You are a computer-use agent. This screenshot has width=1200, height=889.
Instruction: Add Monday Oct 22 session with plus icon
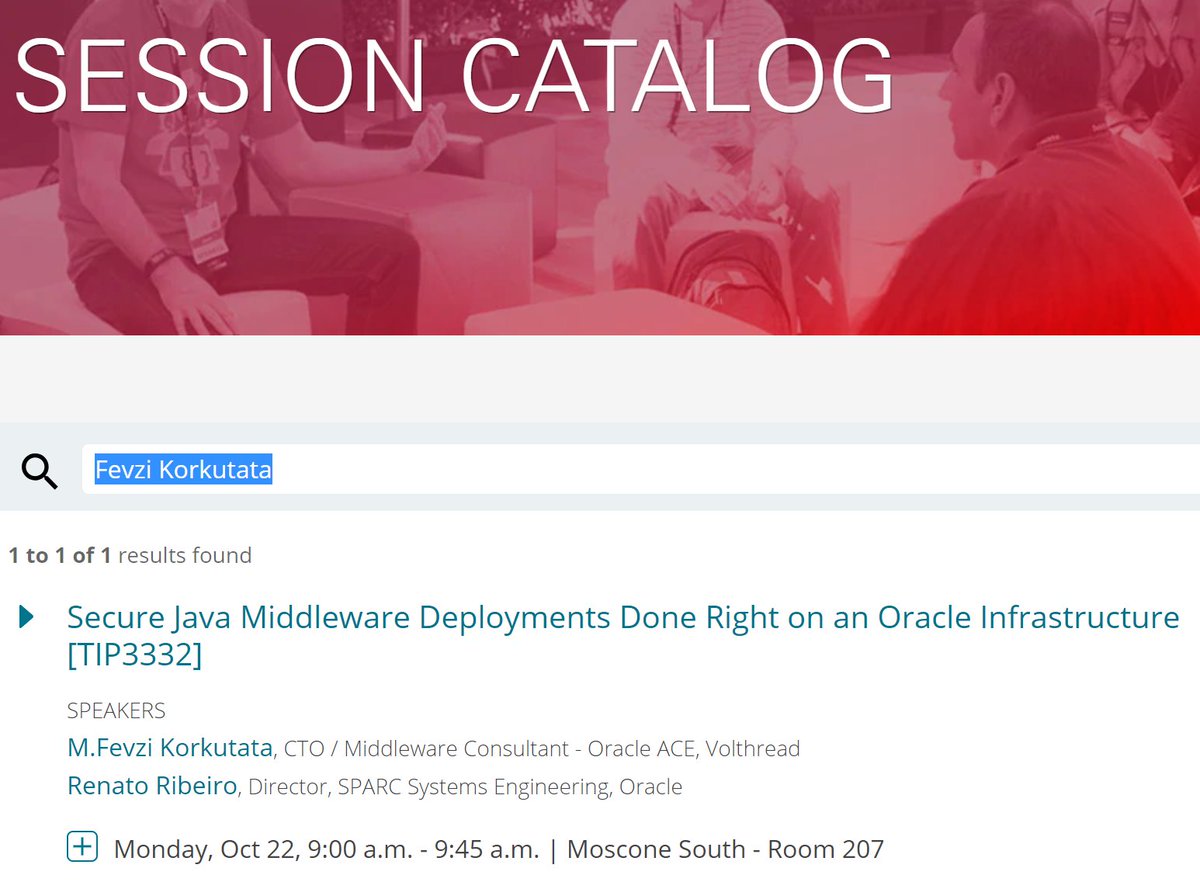coord(82,848)
